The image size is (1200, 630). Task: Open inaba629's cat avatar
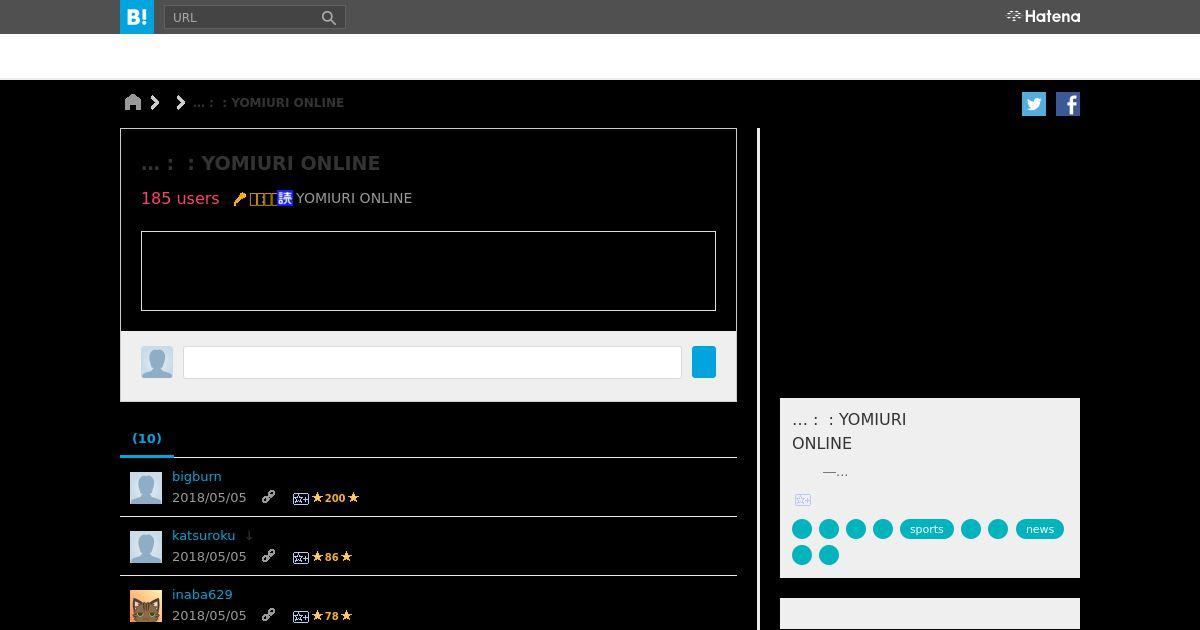pyautogui.click(x=146, y=606)
